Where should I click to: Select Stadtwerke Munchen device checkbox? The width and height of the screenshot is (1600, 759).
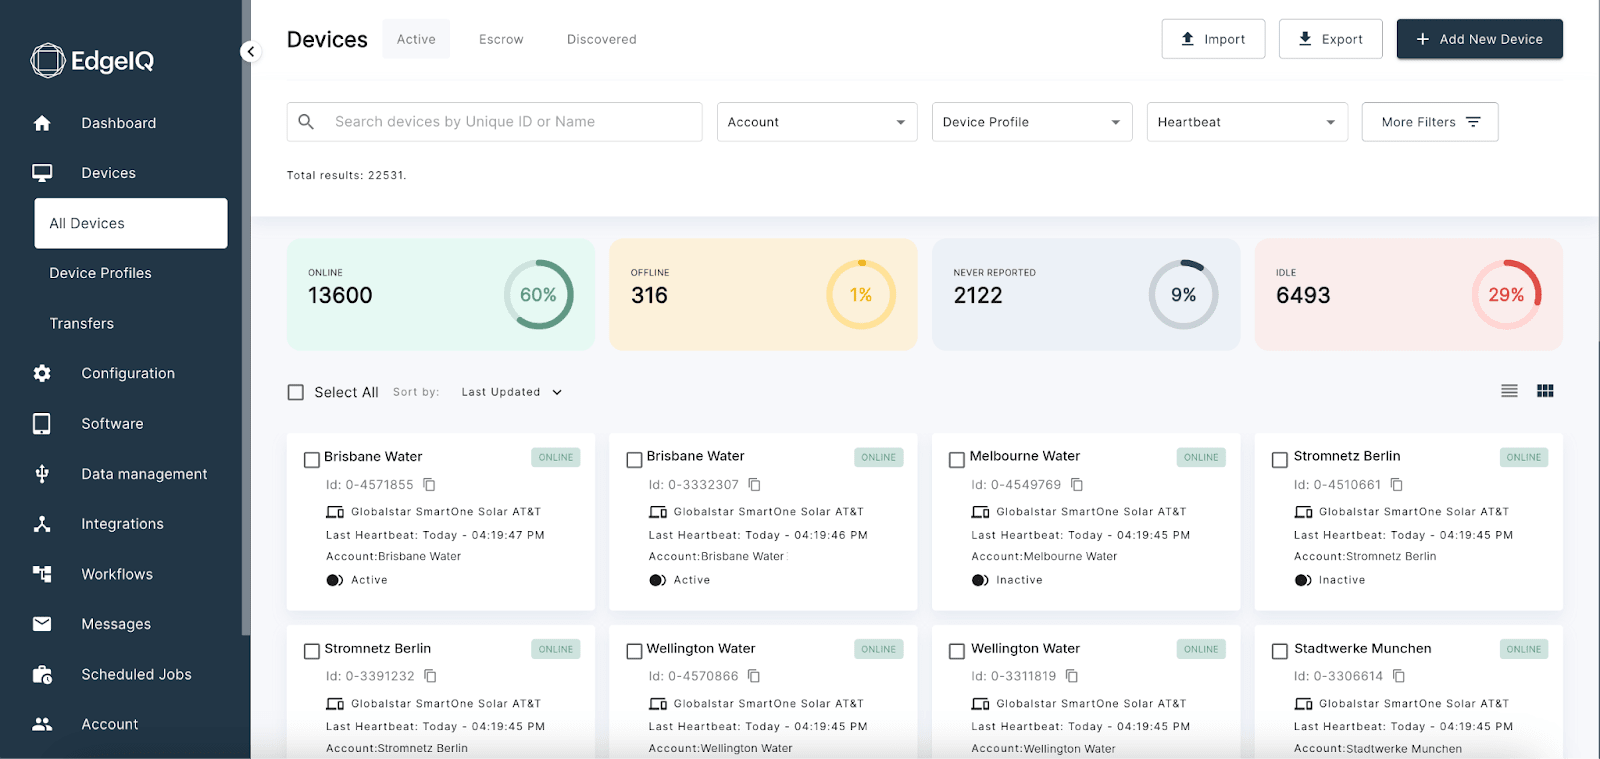coord(1280,651)
